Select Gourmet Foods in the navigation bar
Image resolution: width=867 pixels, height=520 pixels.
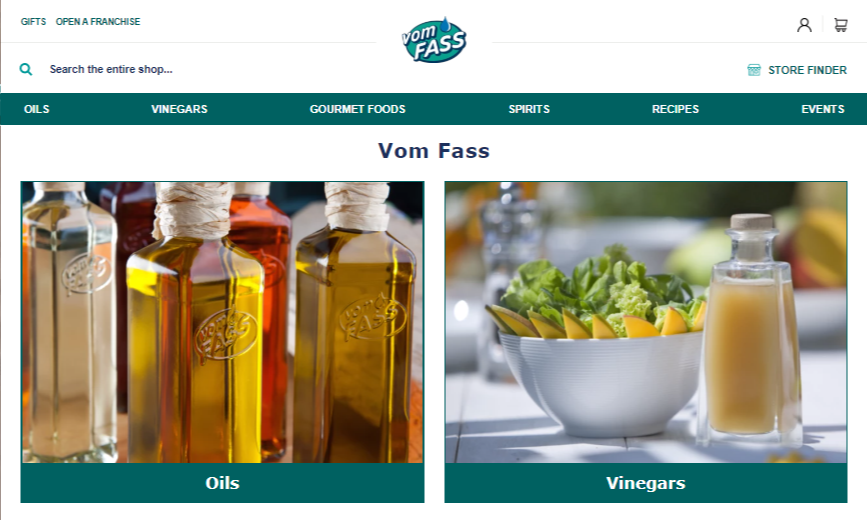(357, 109)
